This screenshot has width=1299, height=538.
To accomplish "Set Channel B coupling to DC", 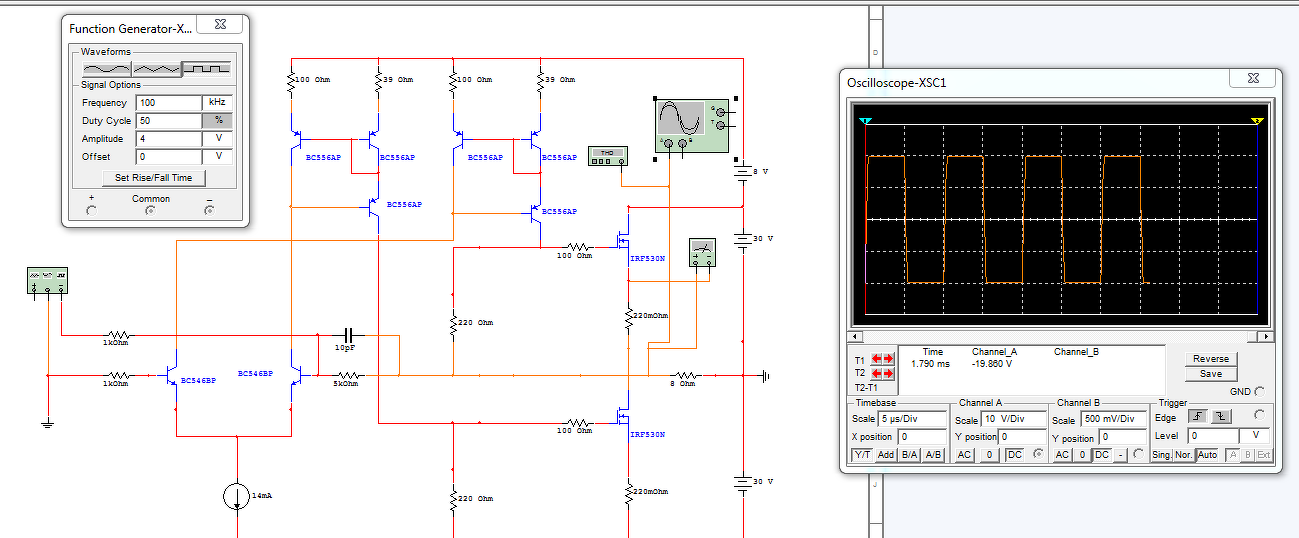I will [1102, 455].
